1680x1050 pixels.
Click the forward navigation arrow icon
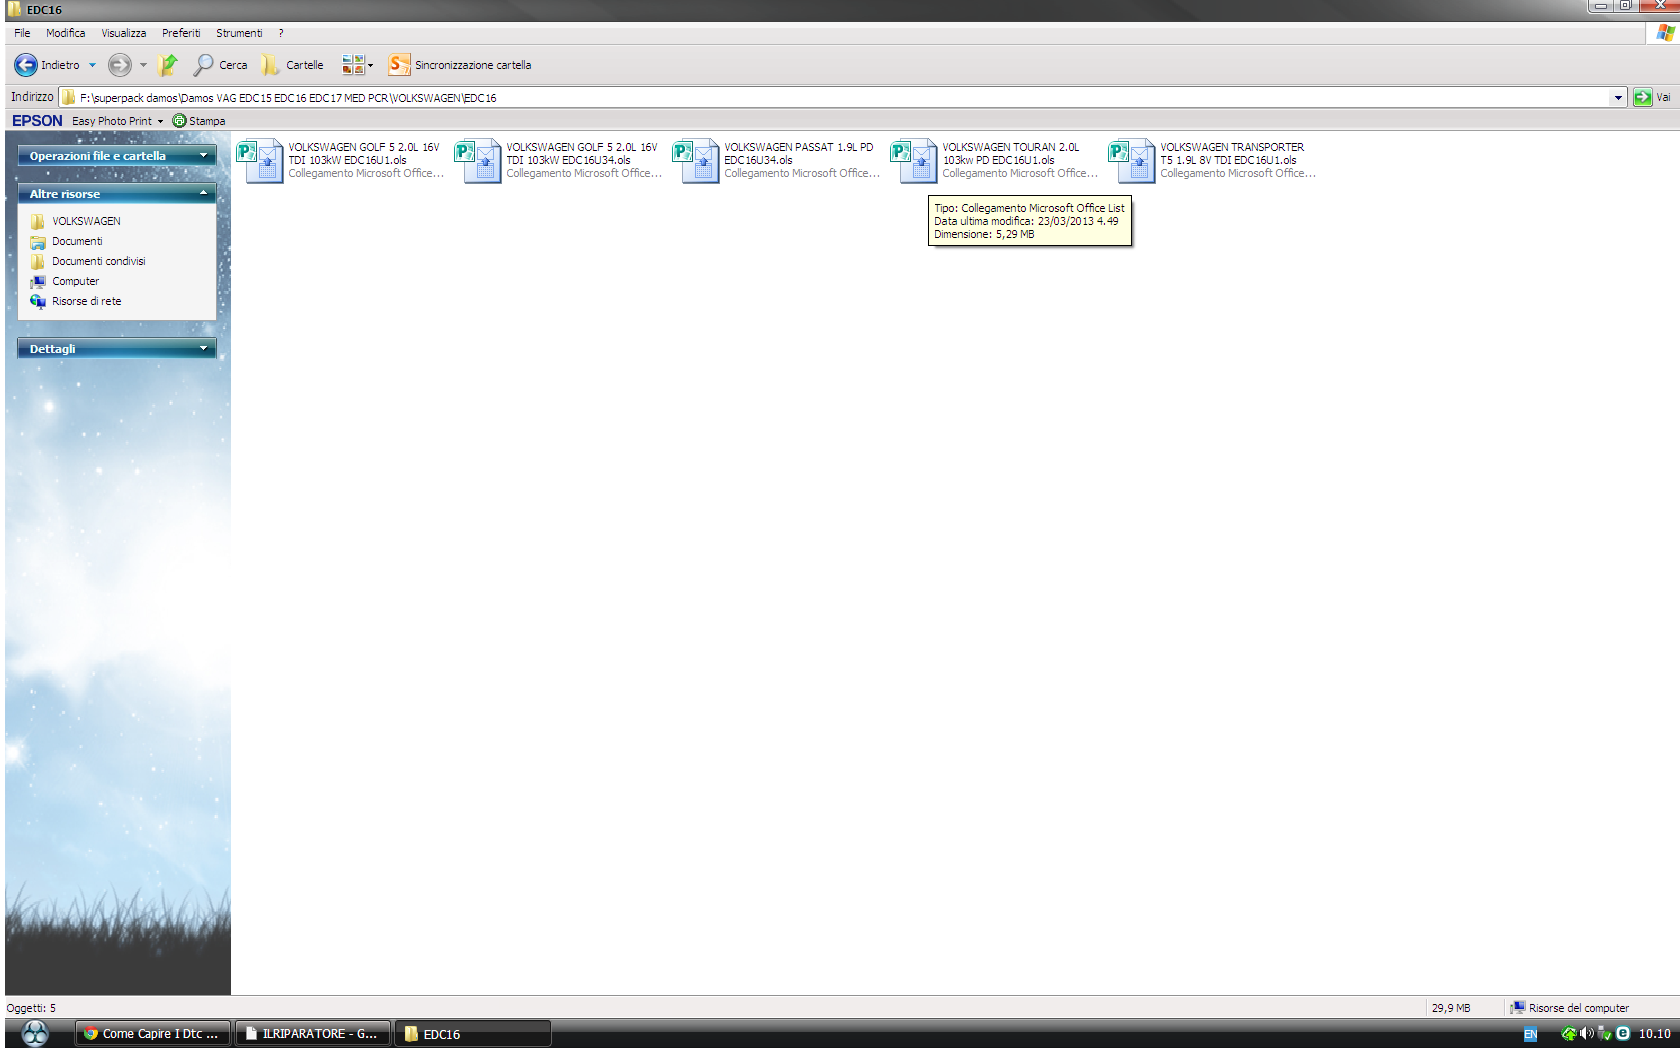(x=119, y=65)
